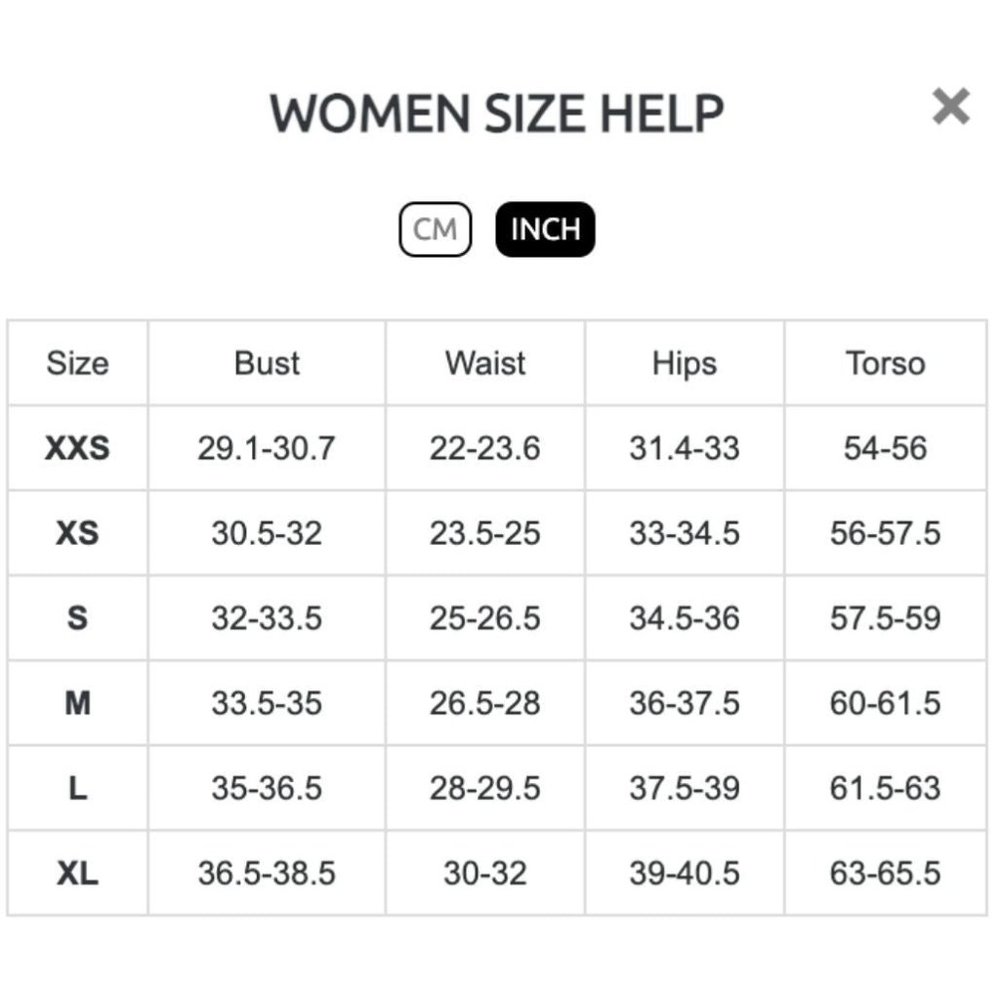Select the INCH unit toggle
This screenshot has width=1000, height=1000.
pos(545,229)
